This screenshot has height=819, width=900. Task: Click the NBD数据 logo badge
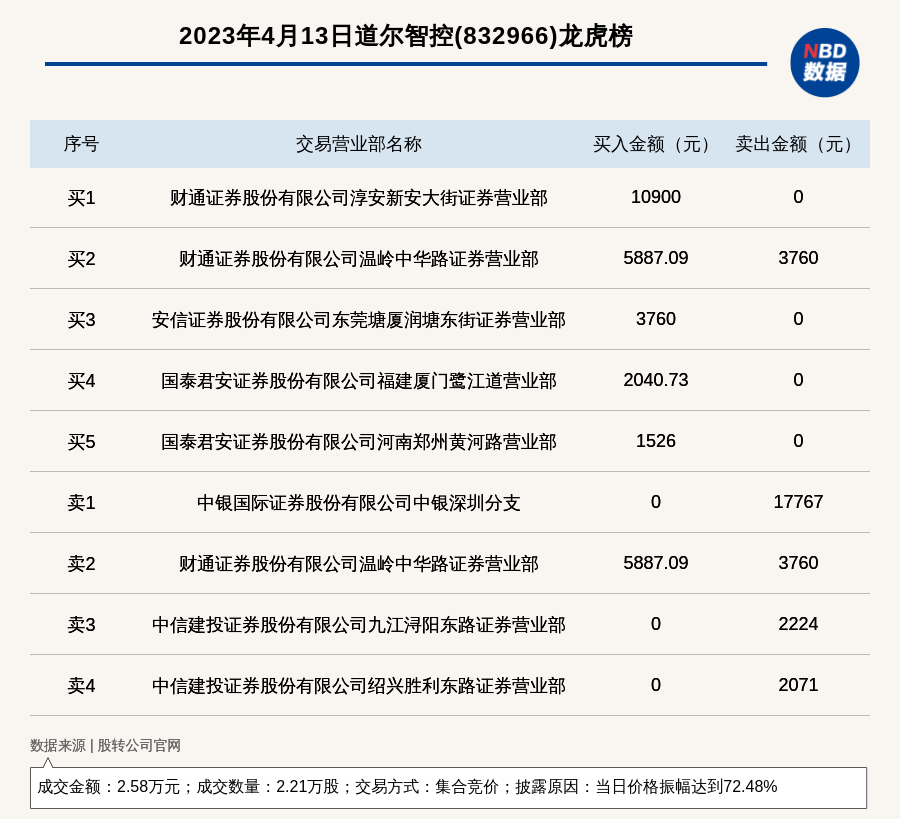pyautogui.click(x=824, y=63)
